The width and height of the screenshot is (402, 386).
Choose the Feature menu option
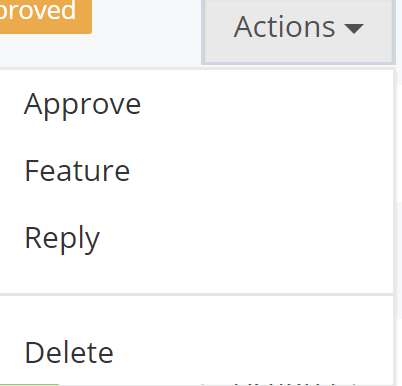click(x=197, y=171)
